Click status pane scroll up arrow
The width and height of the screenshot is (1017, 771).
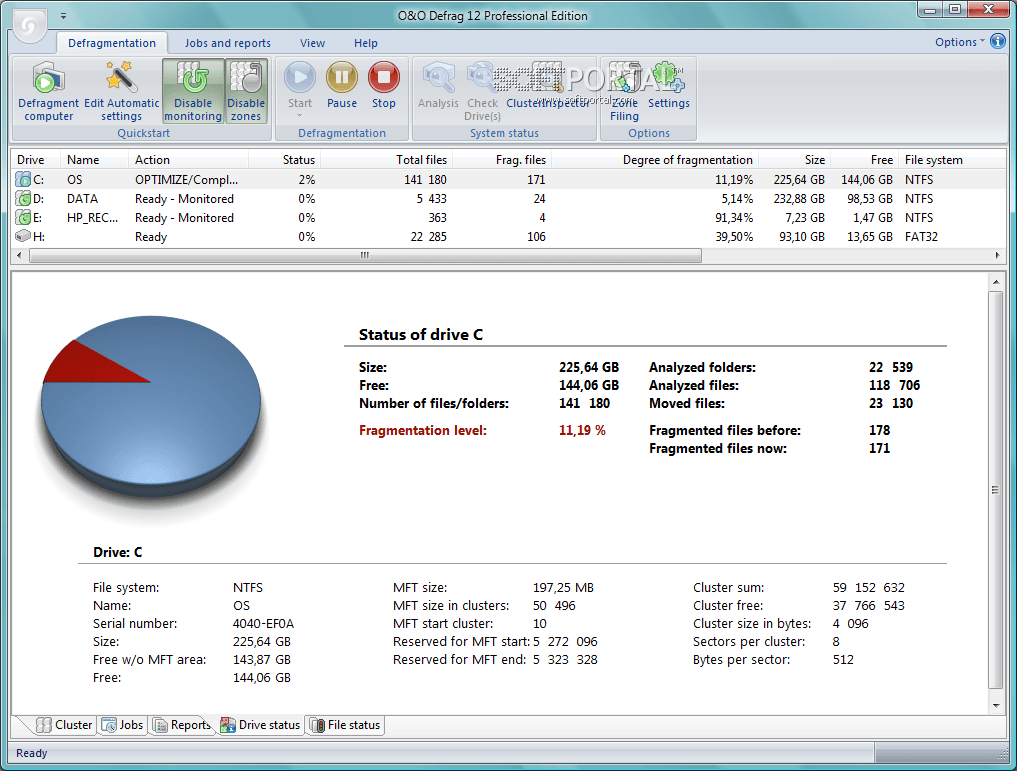(x=996, y=282)
